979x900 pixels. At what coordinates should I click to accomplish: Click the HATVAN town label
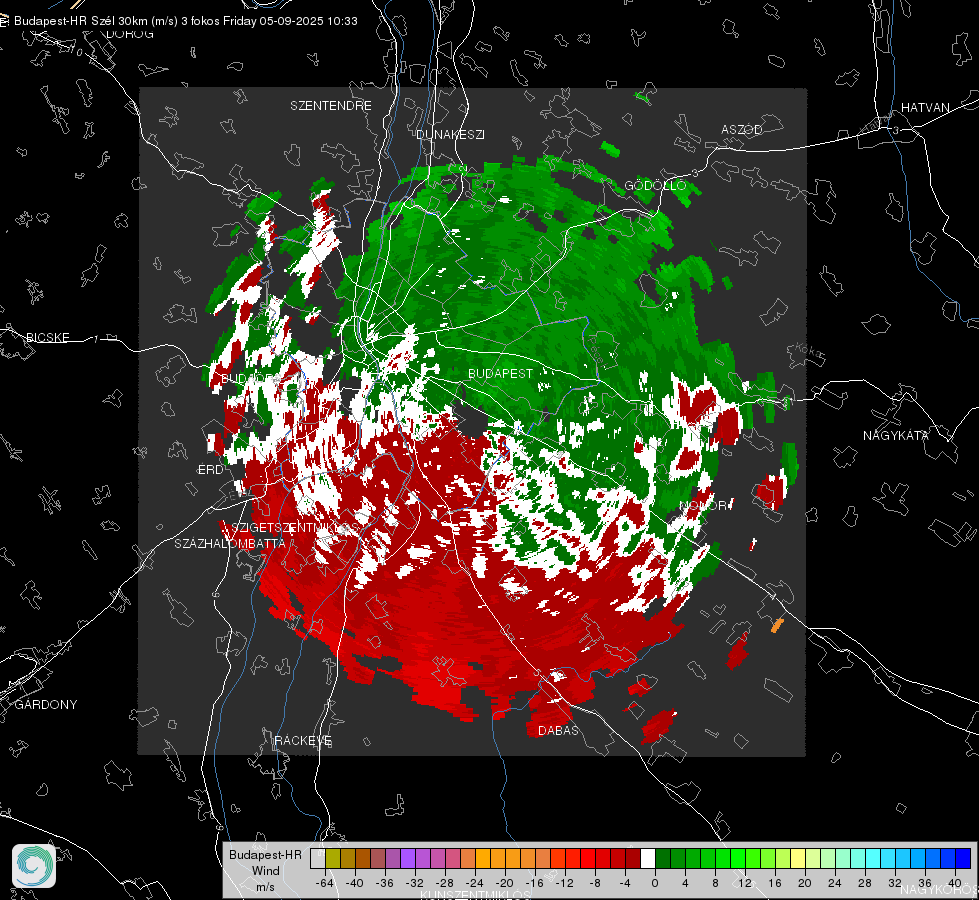tap(925, 107)
